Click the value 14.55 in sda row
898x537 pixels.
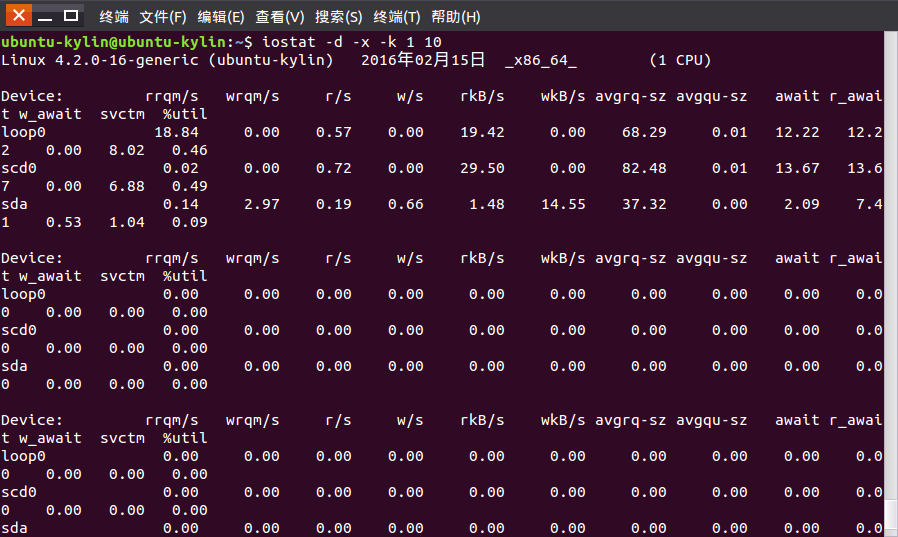pos(564,204)
